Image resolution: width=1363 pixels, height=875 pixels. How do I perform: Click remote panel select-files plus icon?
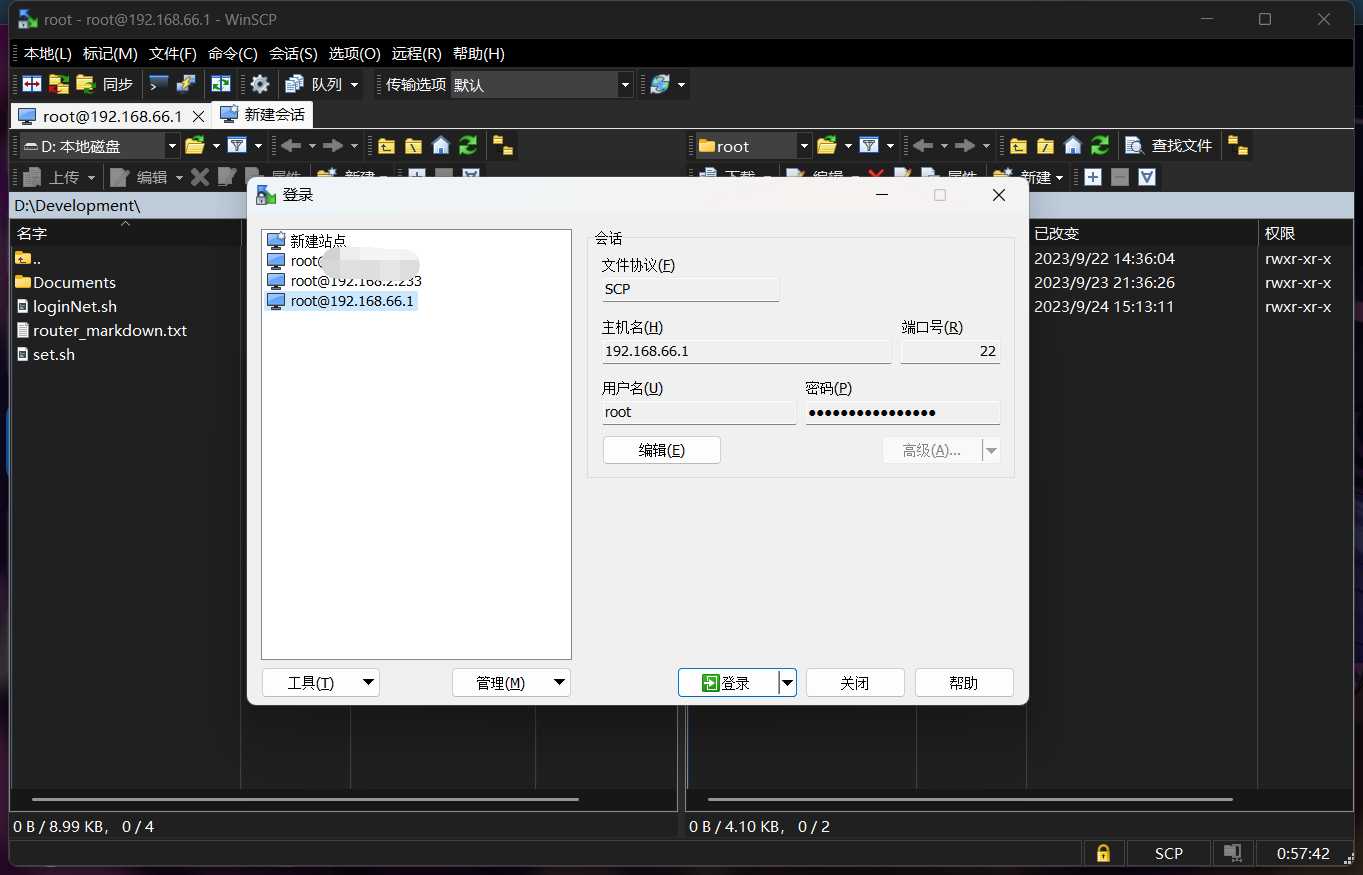[x=1093, y=177]
